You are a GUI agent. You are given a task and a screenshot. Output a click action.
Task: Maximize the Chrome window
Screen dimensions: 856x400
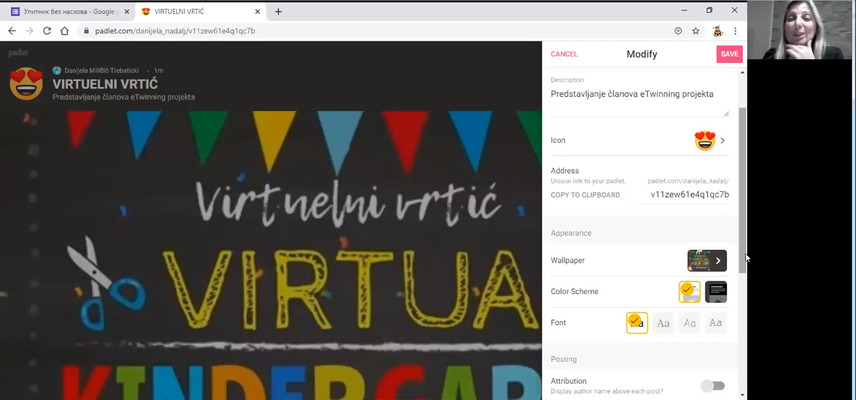coord(709,10)
